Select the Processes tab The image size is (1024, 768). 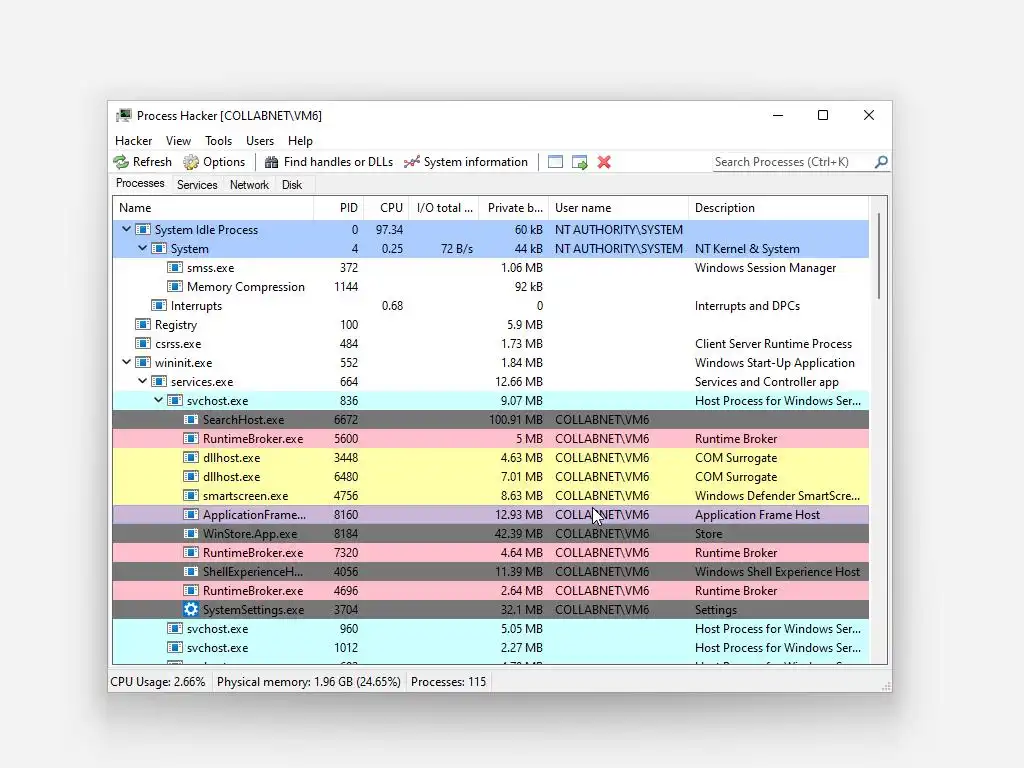pos(140,184)
